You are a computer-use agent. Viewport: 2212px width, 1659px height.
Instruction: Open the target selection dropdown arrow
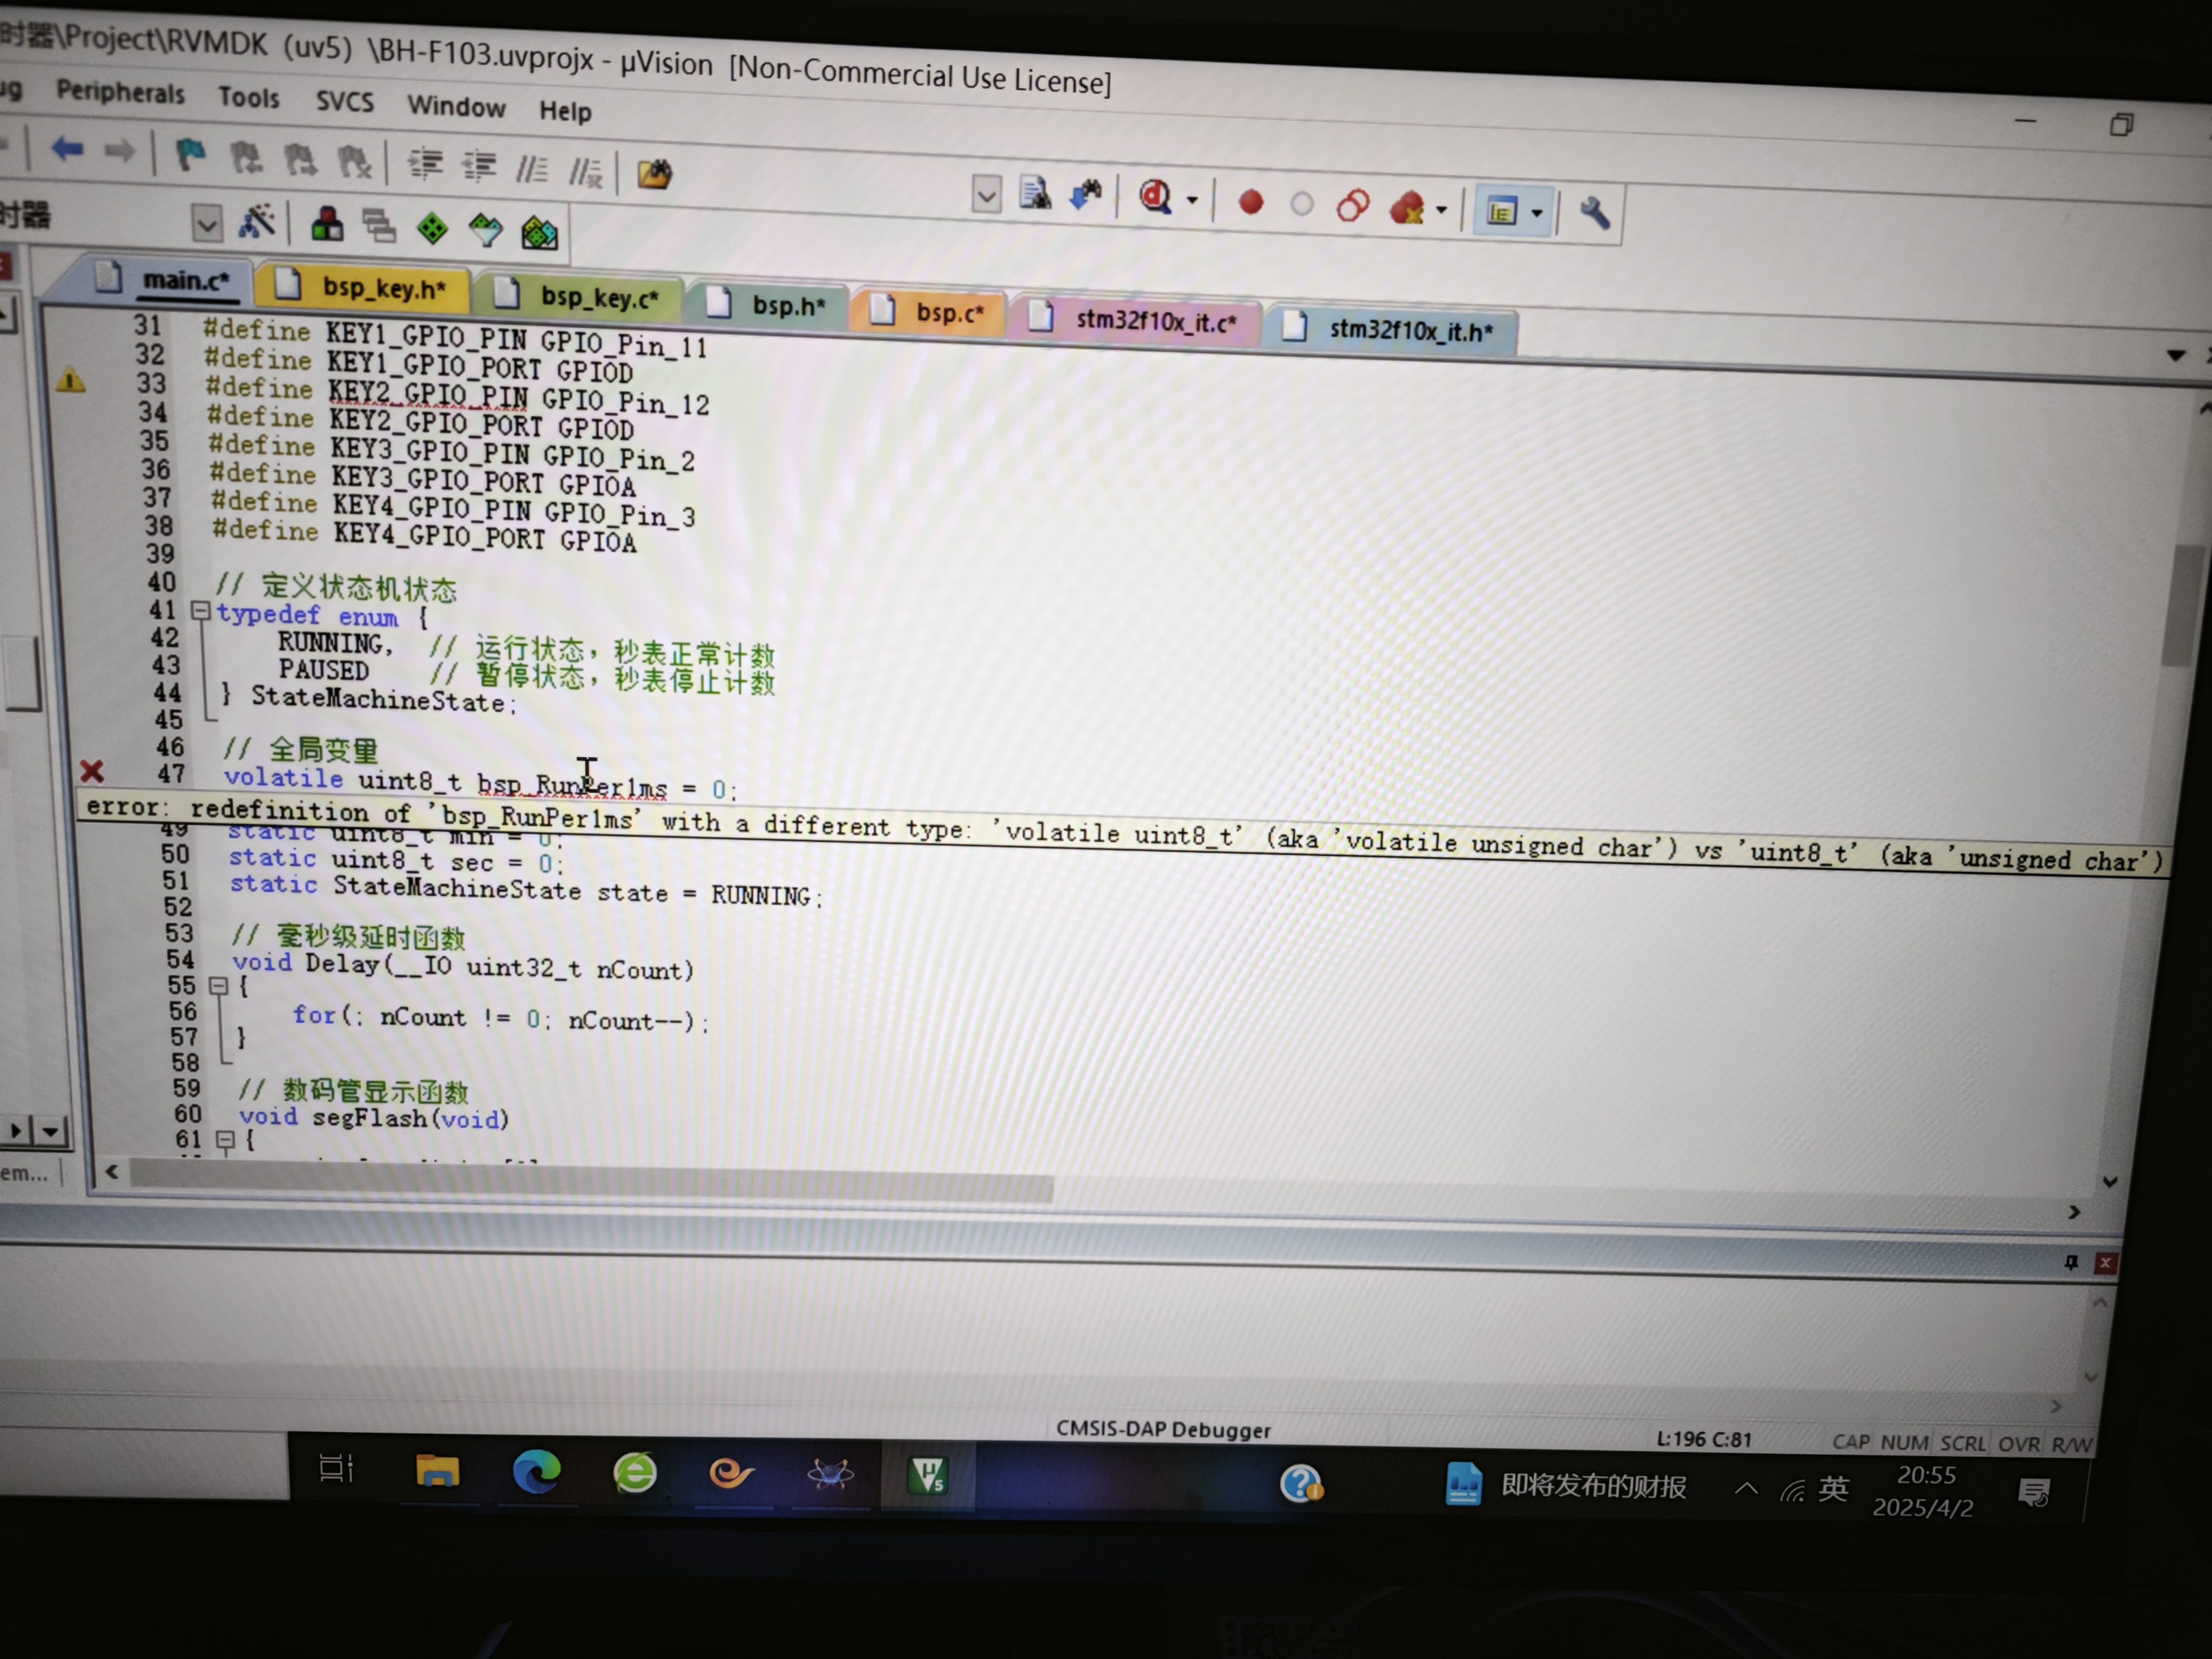(207, 223)
